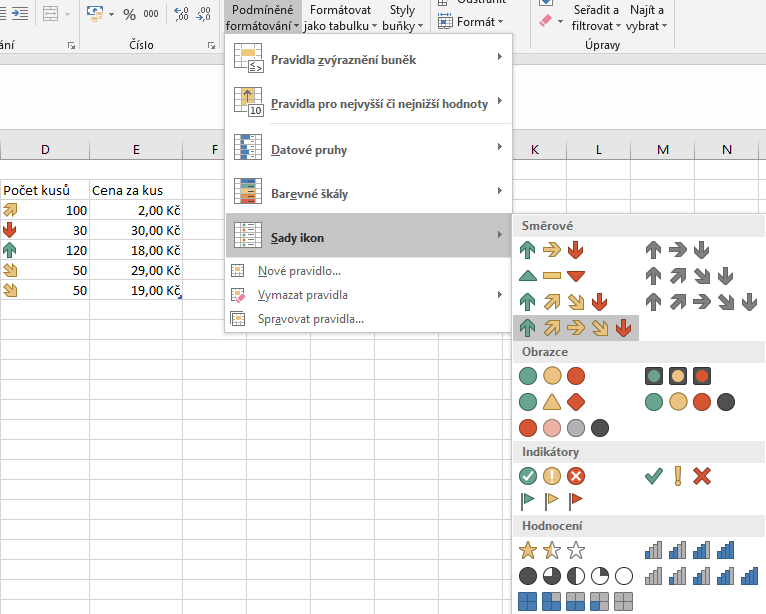Choose the 4 gray arrows icon set
The height and width of the screenshot is (614, 766).
tap(689, 276)
